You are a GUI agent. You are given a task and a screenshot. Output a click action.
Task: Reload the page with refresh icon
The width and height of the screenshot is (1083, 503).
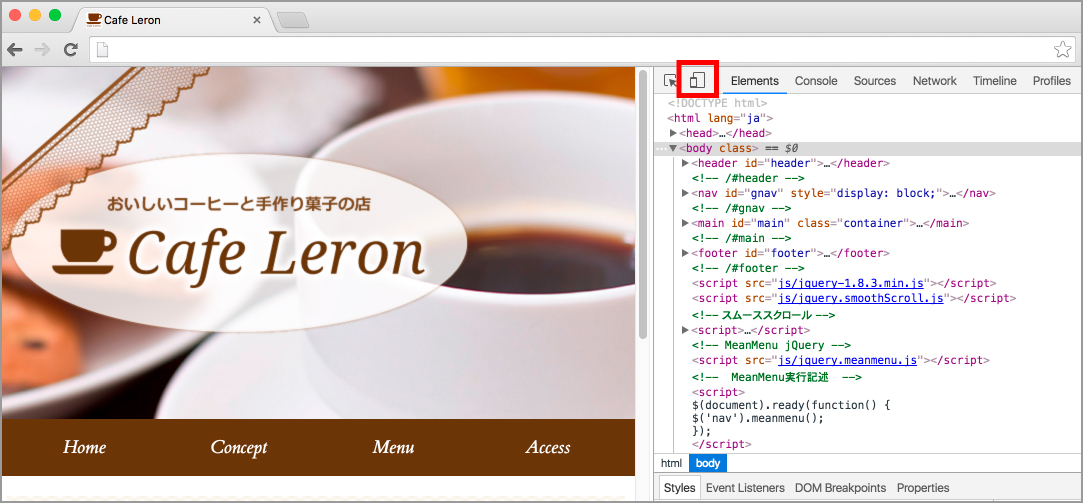click(70, 49)
